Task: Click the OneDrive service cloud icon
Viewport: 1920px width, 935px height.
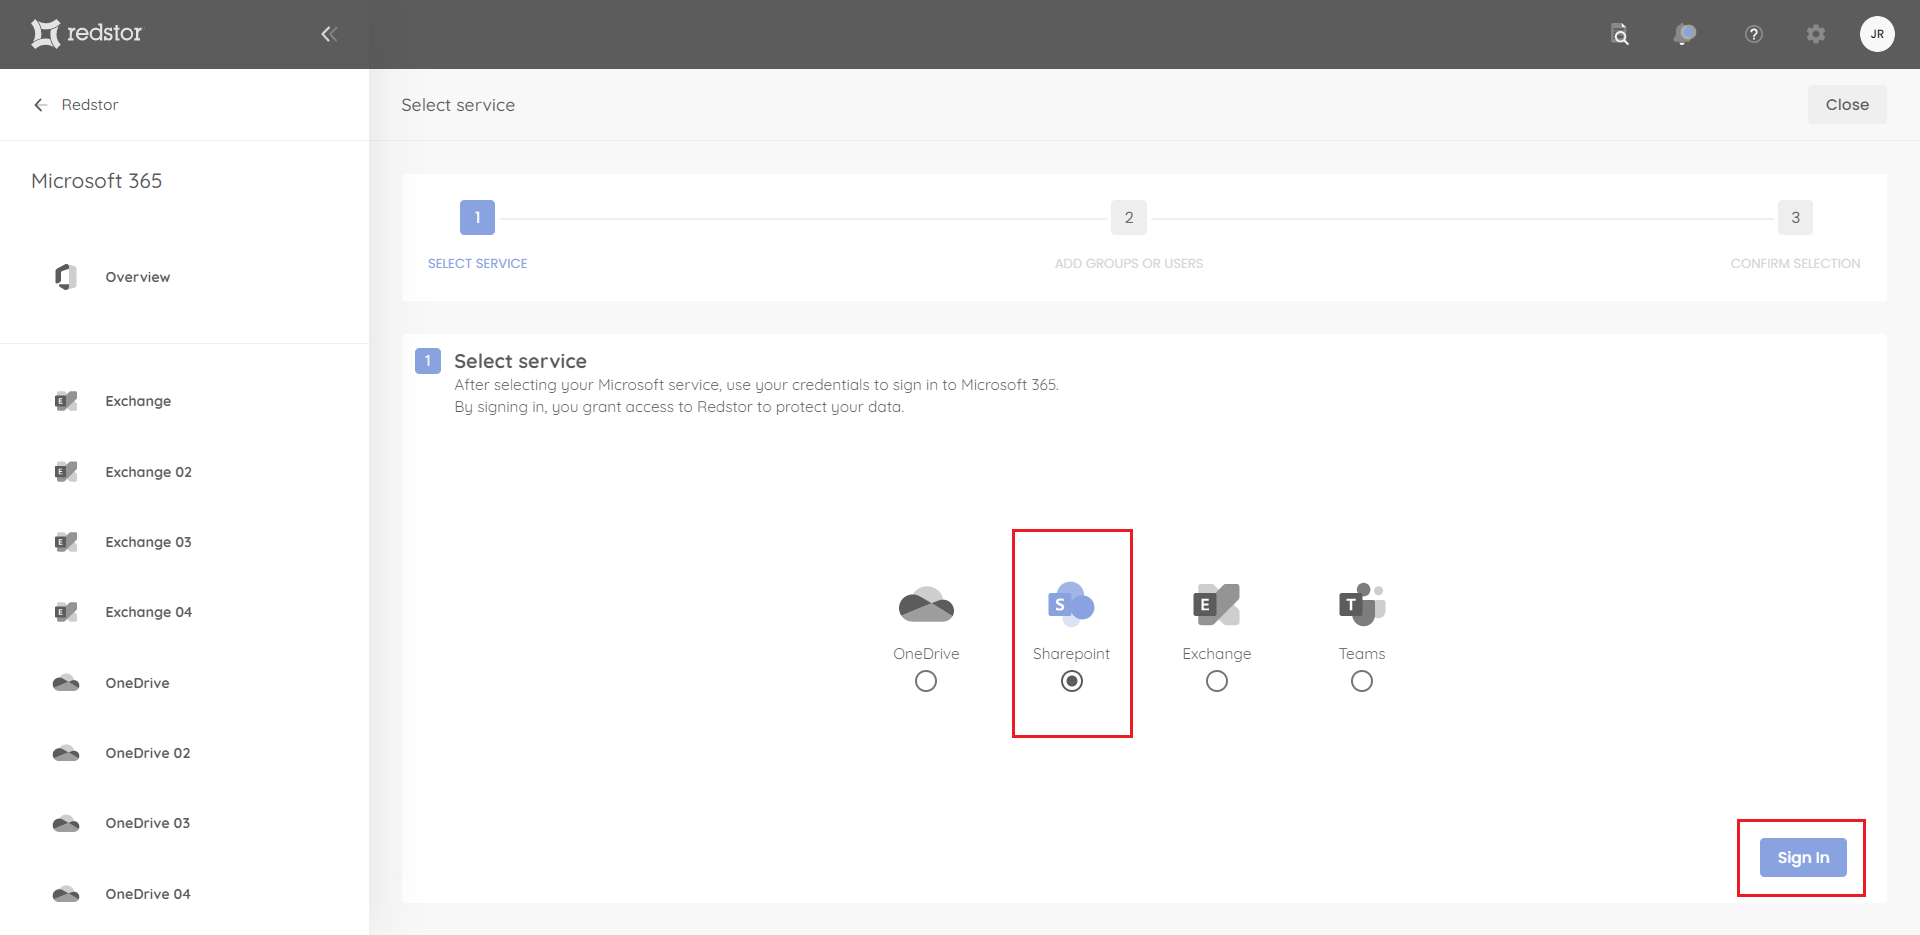Action: click(x=926, y=604)
